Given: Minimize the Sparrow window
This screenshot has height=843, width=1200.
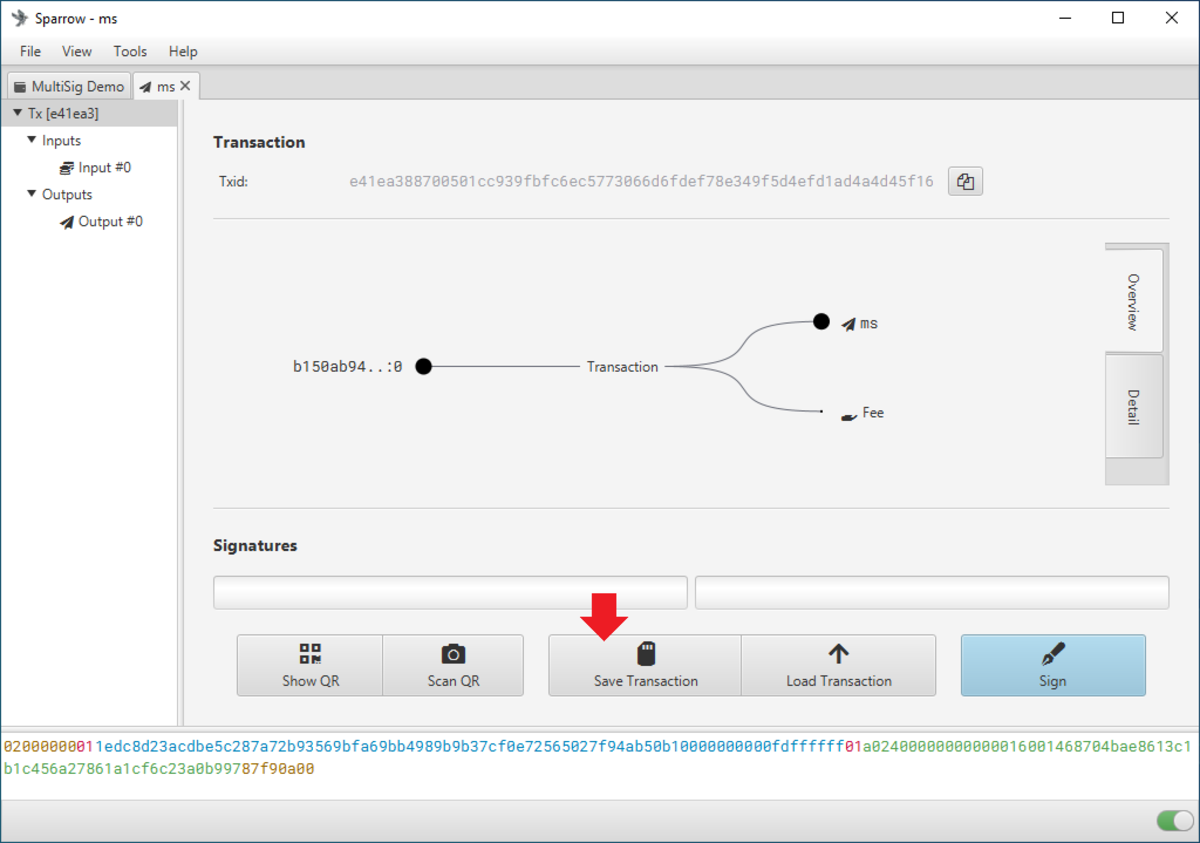Looking at the screenshot, I should coord(1065,18).
